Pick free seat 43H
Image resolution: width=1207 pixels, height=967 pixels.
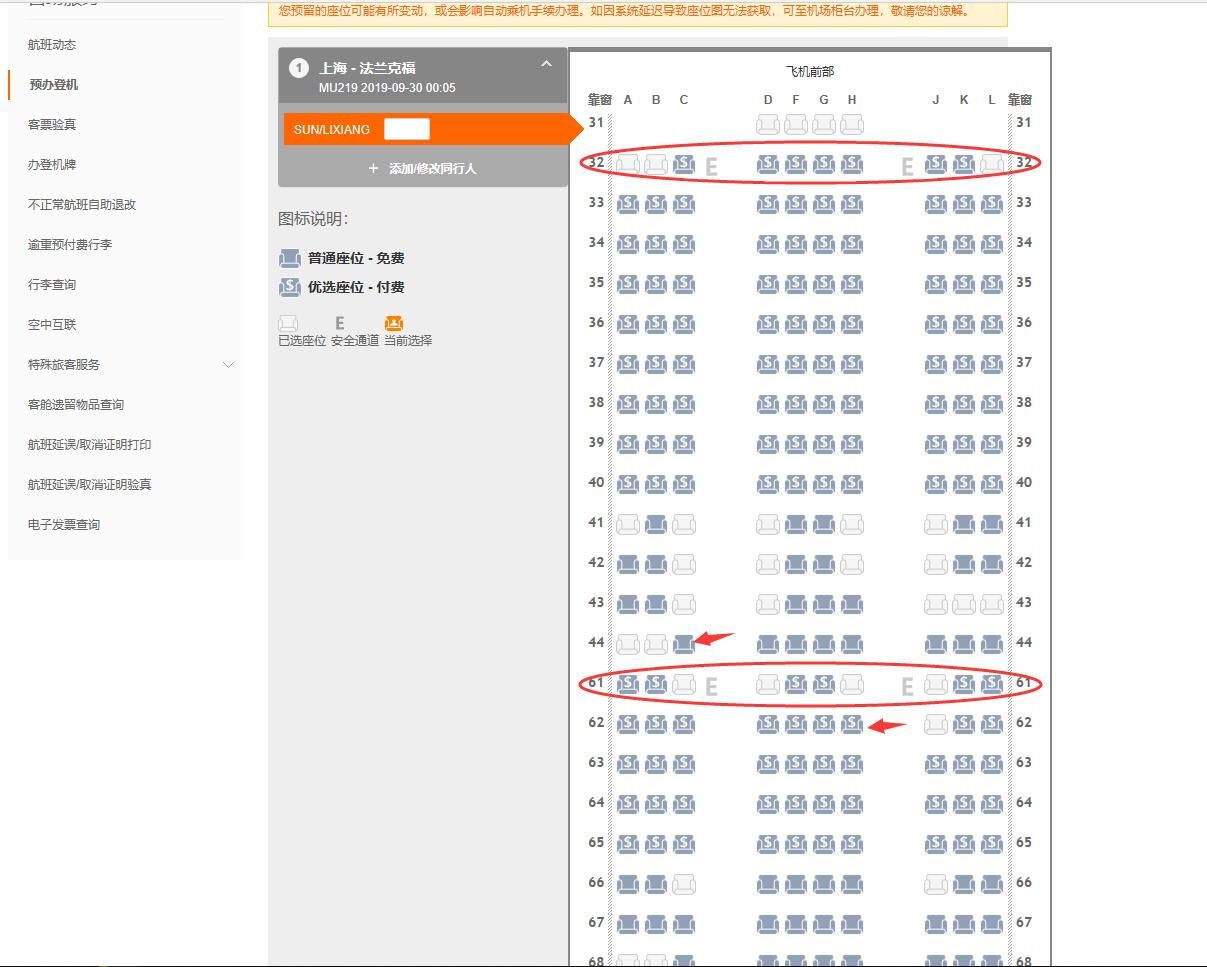[852, 604]
